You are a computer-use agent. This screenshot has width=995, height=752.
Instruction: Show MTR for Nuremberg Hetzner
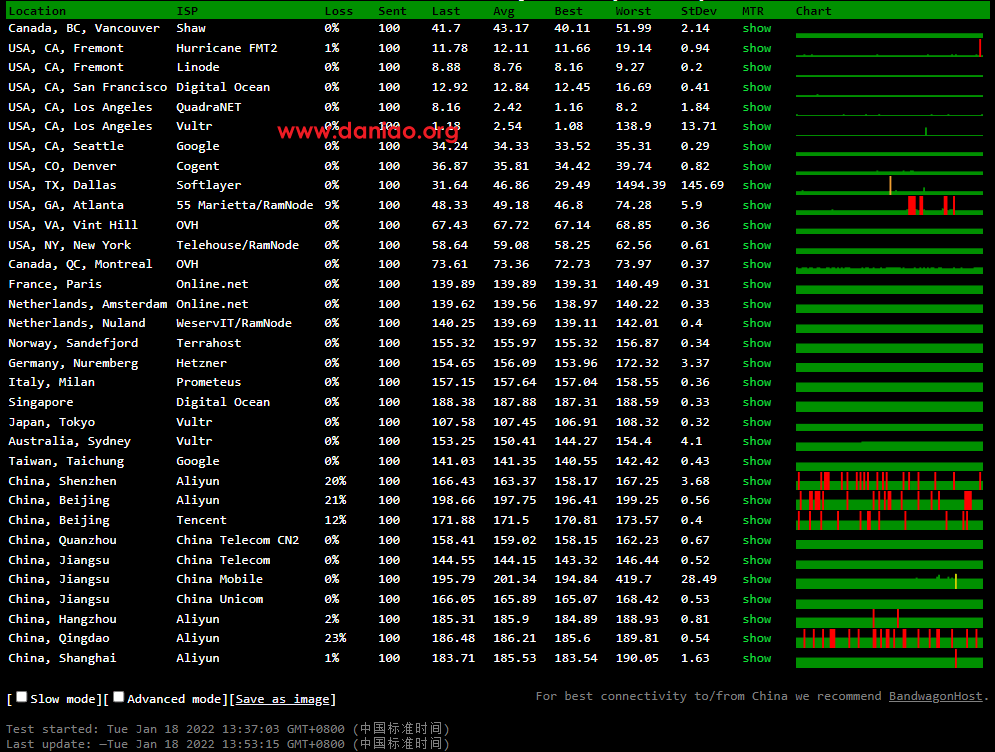point(757,363)
